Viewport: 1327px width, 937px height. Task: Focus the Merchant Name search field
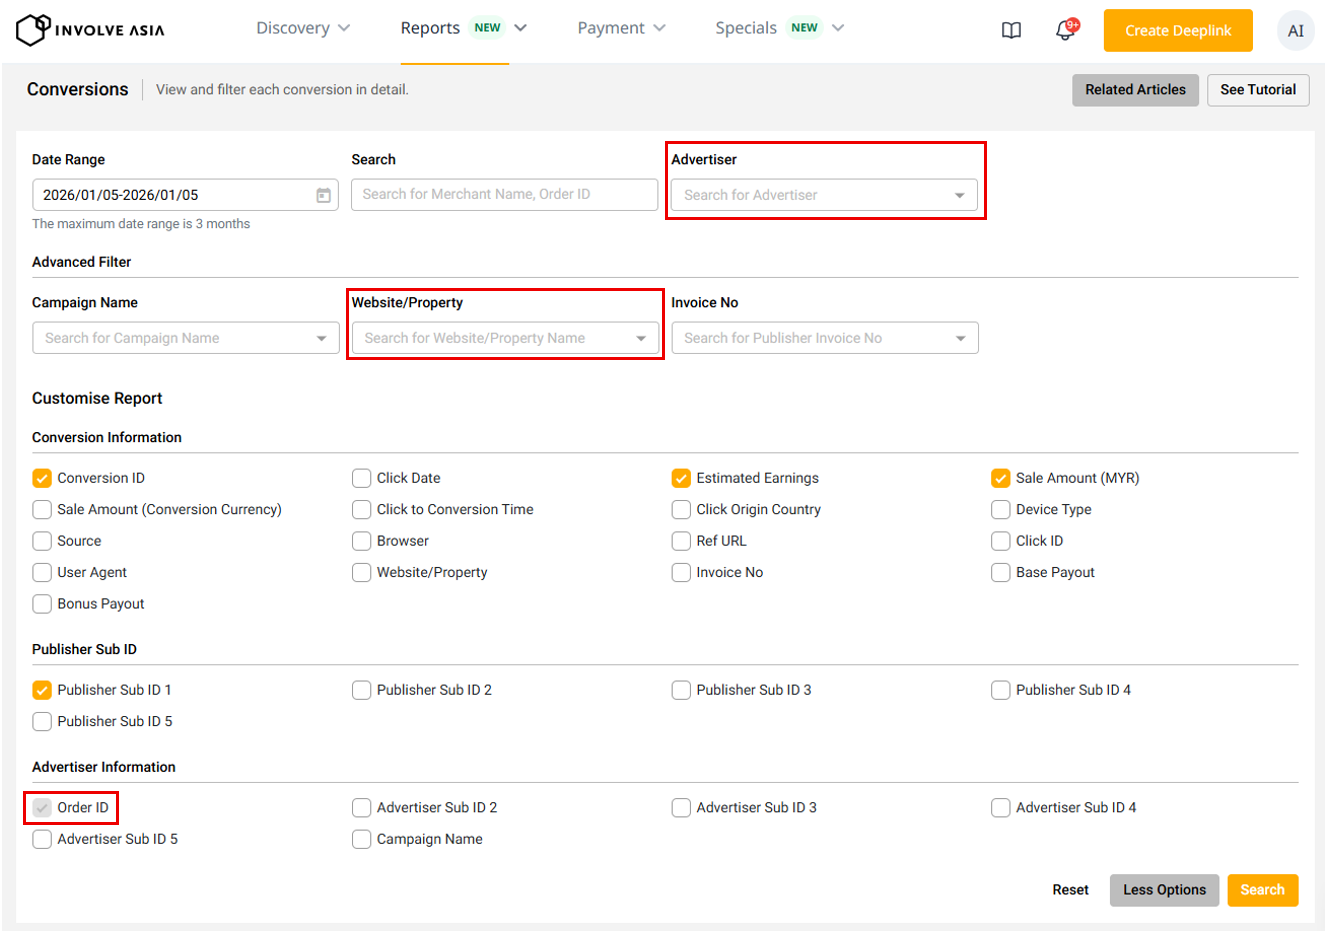point(504,195)
